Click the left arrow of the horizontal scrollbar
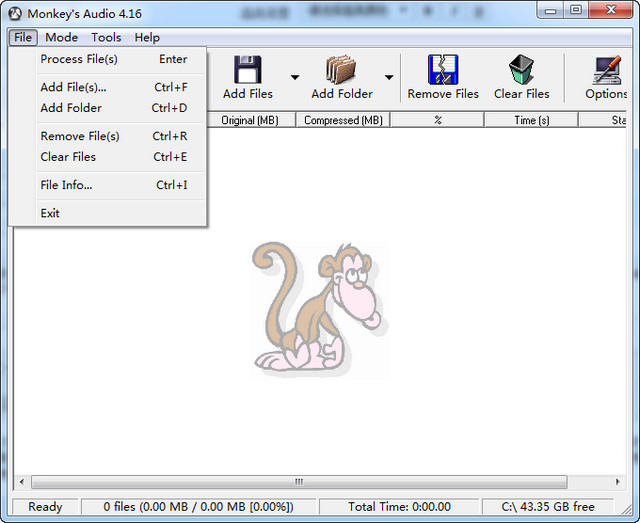 [22, 482]
